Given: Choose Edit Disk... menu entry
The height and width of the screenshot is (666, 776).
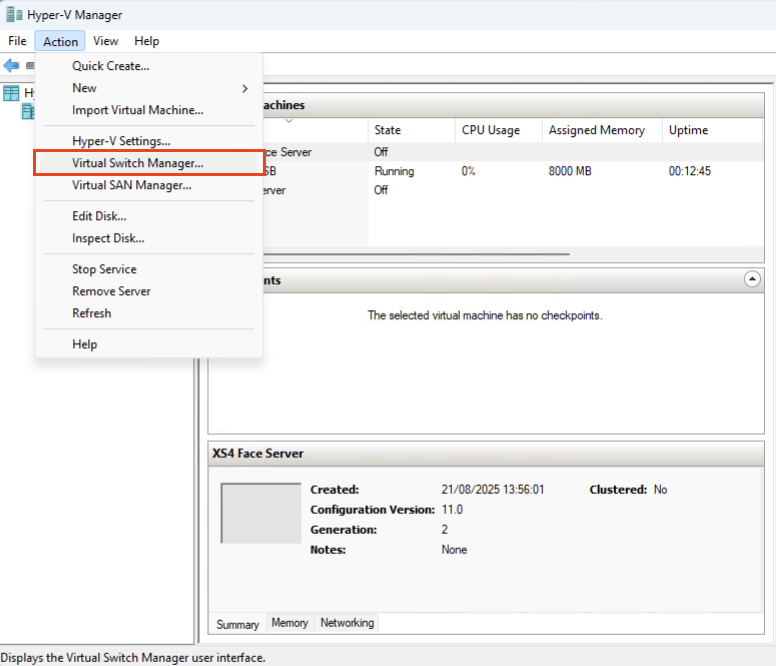Looking at the screenshot, I should point(148,216).
